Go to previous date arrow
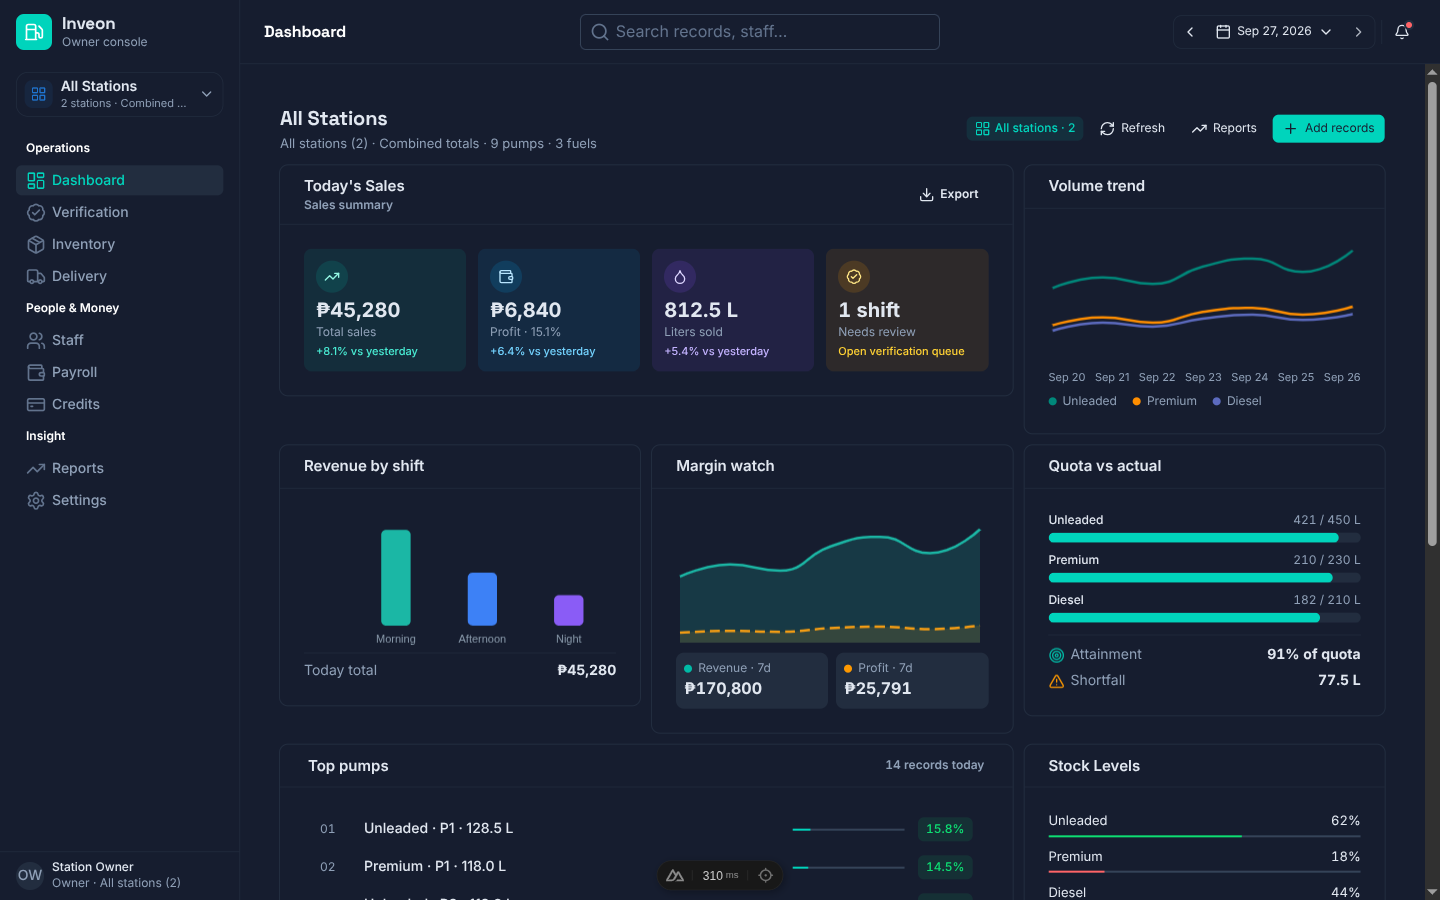The width and height of the screenshot is (1440, 900). pos(1190,32)
